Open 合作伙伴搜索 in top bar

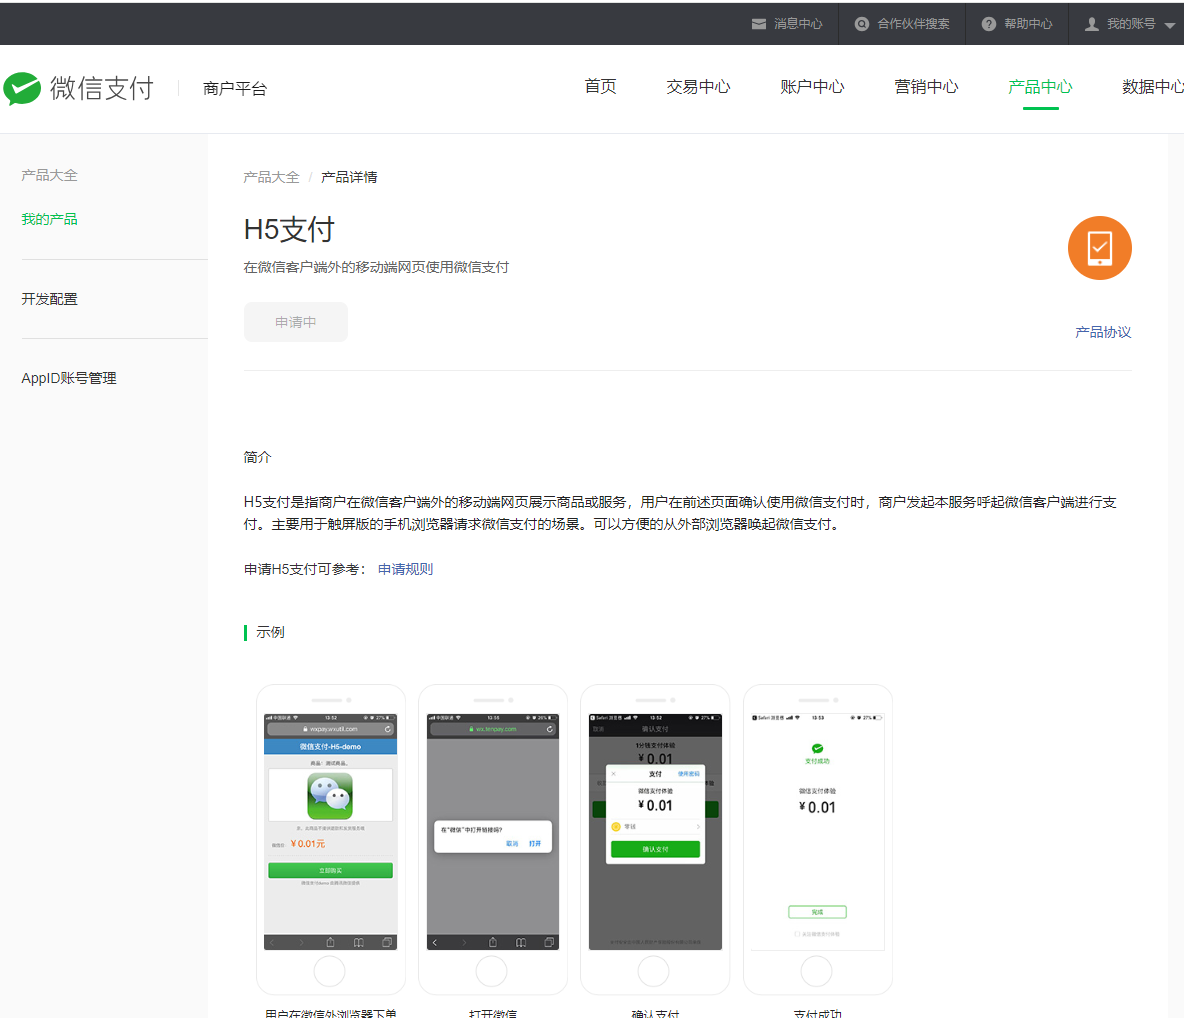pos(902,24)
